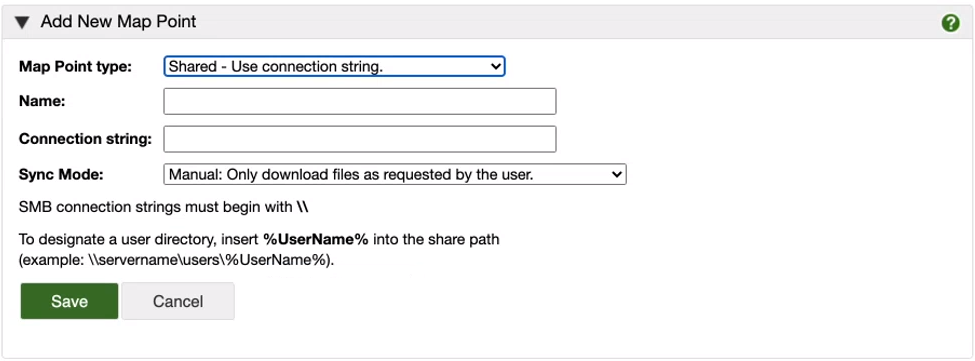Screen dimensions: 975x361
Task: Click the bold %UserName% placeholder text
Action: tap(317, 239)
